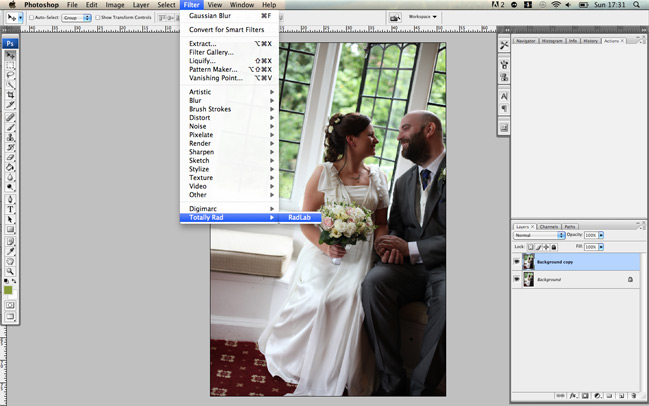
Task: Hide the Background copy layer
Action: tap(517, 262)
